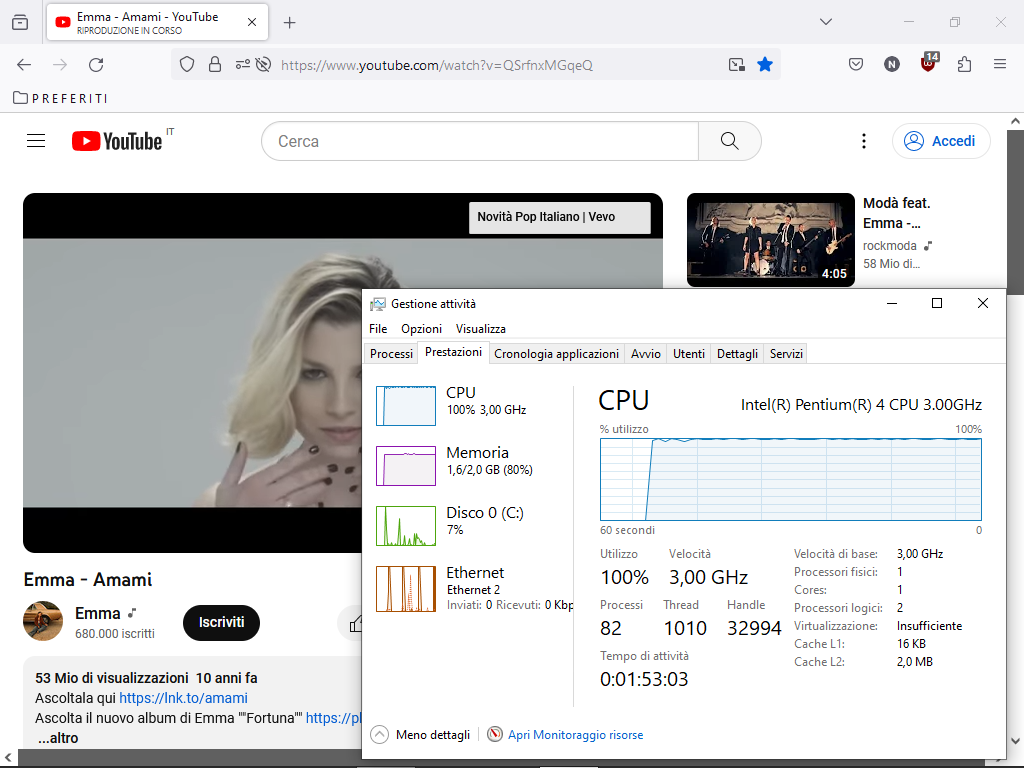Open Visualizza menu in Gestione attività

click(481, 328)
